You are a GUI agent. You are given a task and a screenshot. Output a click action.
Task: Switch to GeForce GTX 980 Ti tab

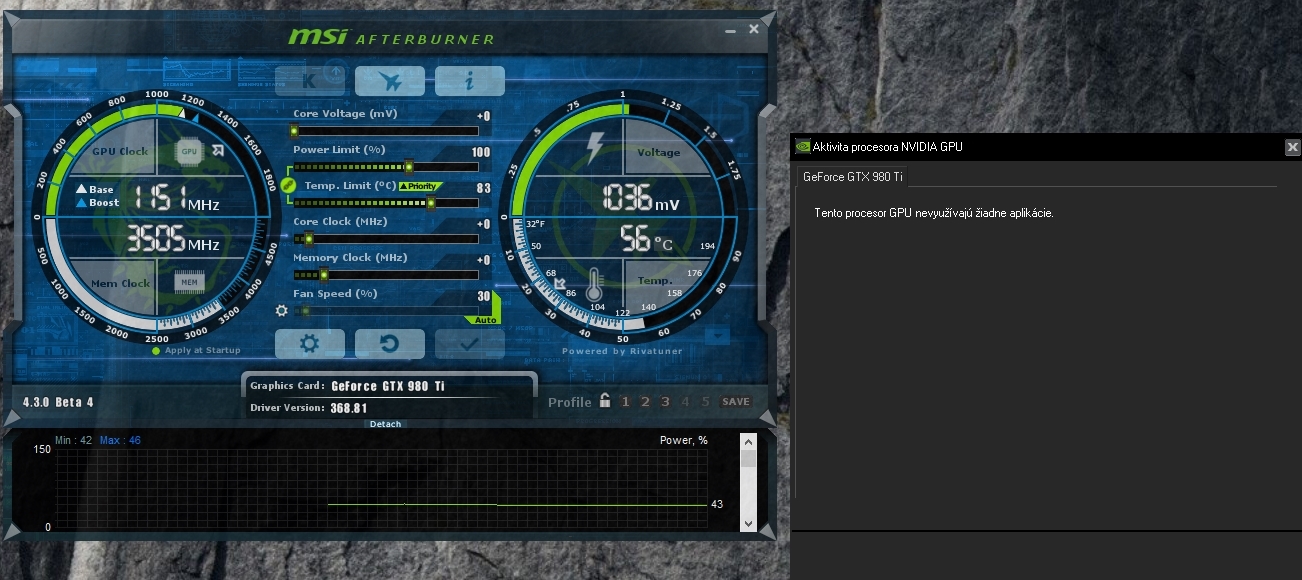[852, 177]
